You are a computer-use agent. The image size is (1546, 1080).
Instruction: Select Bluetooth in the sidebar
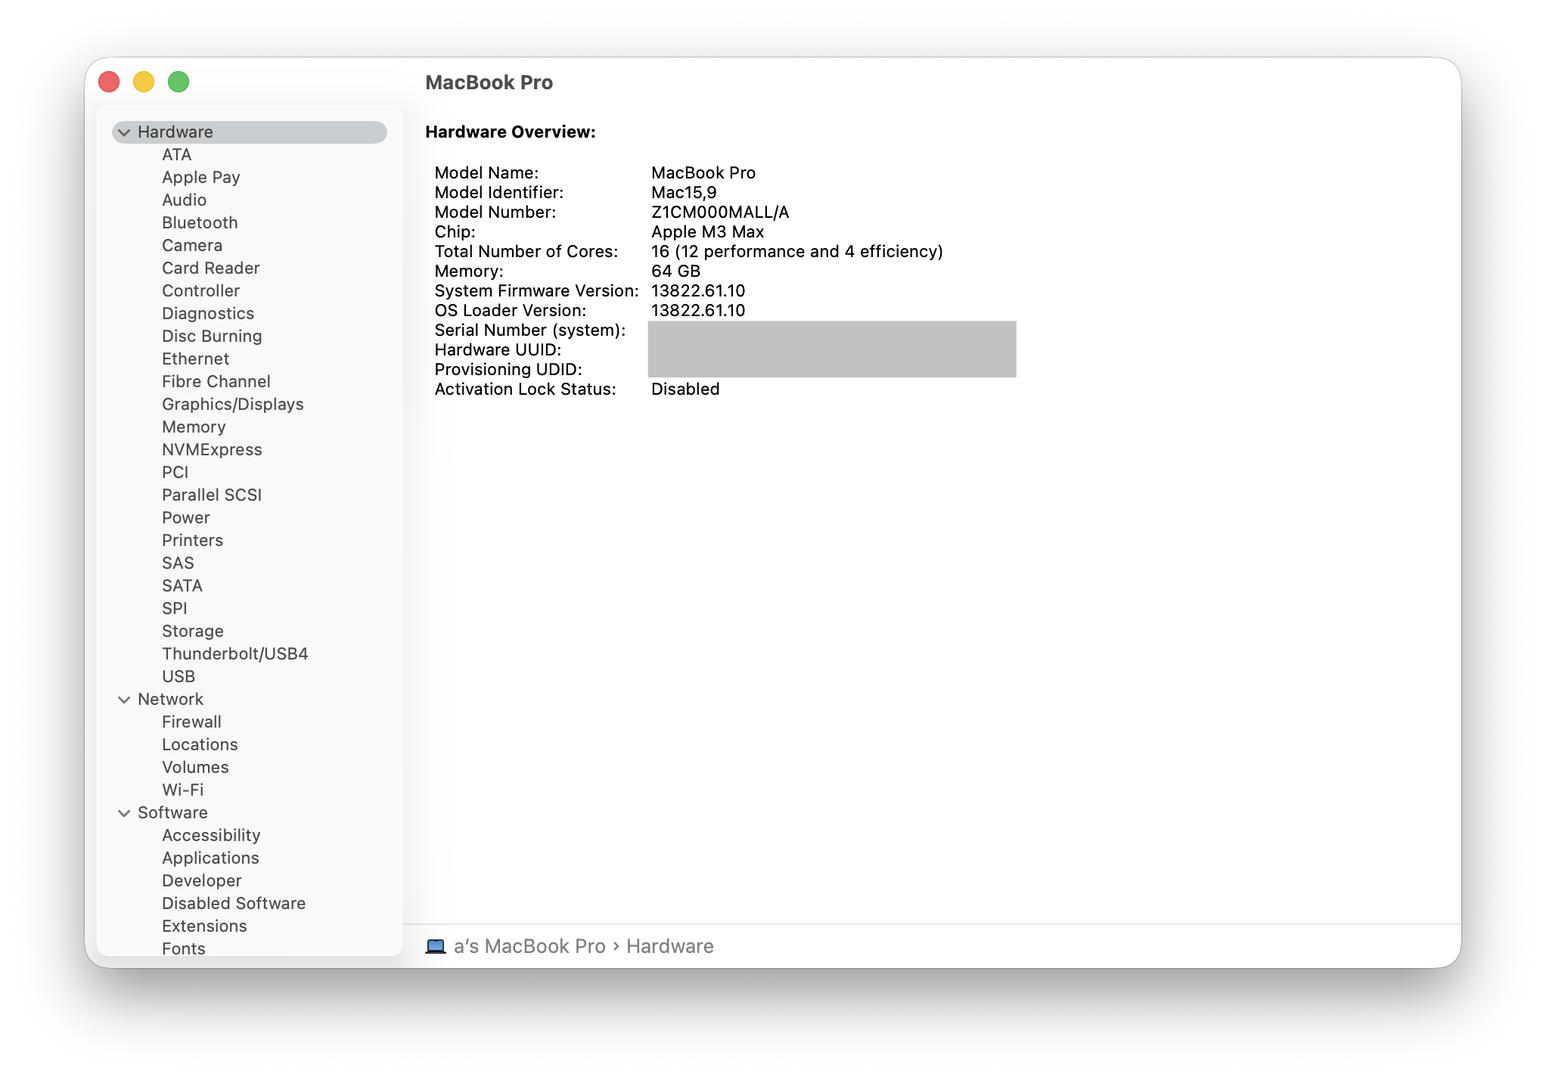(x=200, y=223)
